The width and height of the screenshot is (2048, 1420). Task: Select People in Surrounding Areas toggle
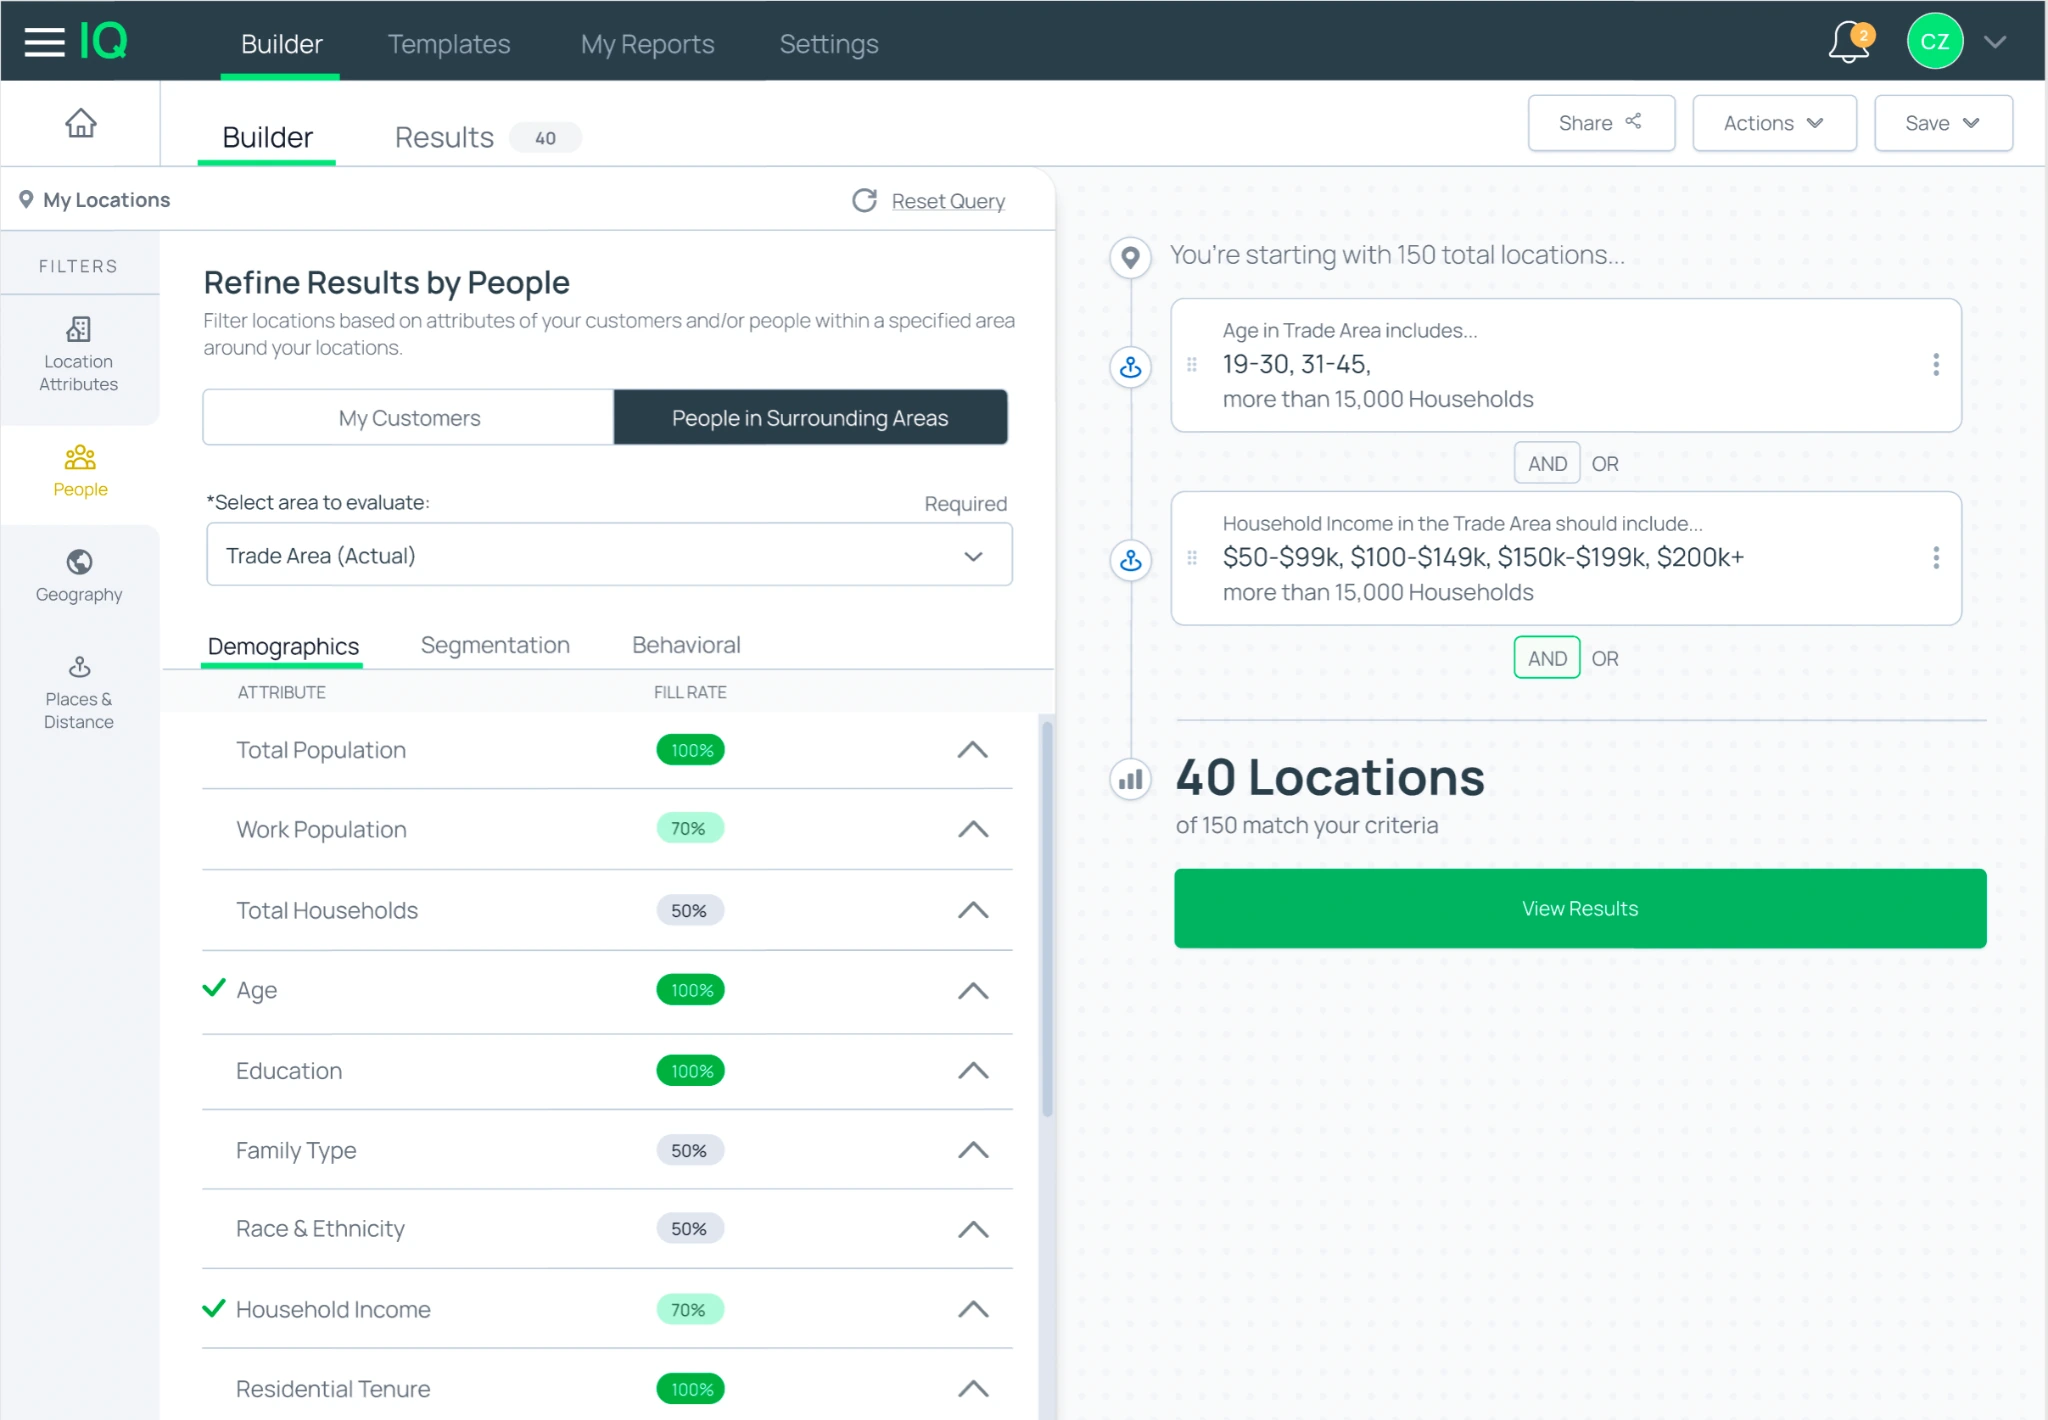[810, 418]
